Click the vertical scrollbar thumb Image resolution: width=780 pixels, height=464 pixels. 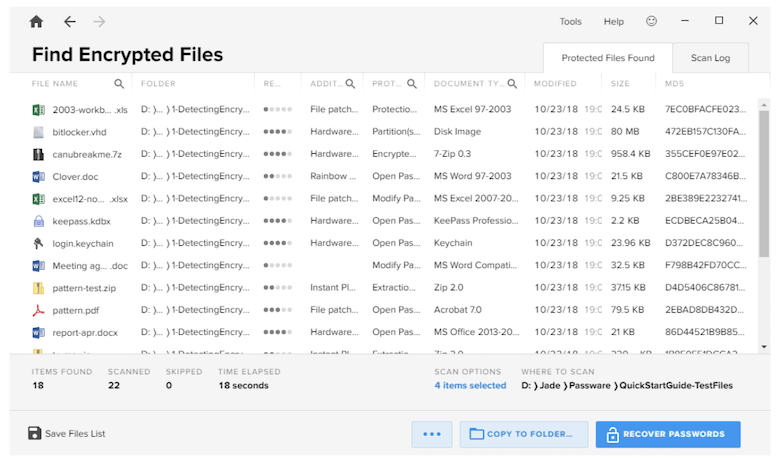[764, 184]
